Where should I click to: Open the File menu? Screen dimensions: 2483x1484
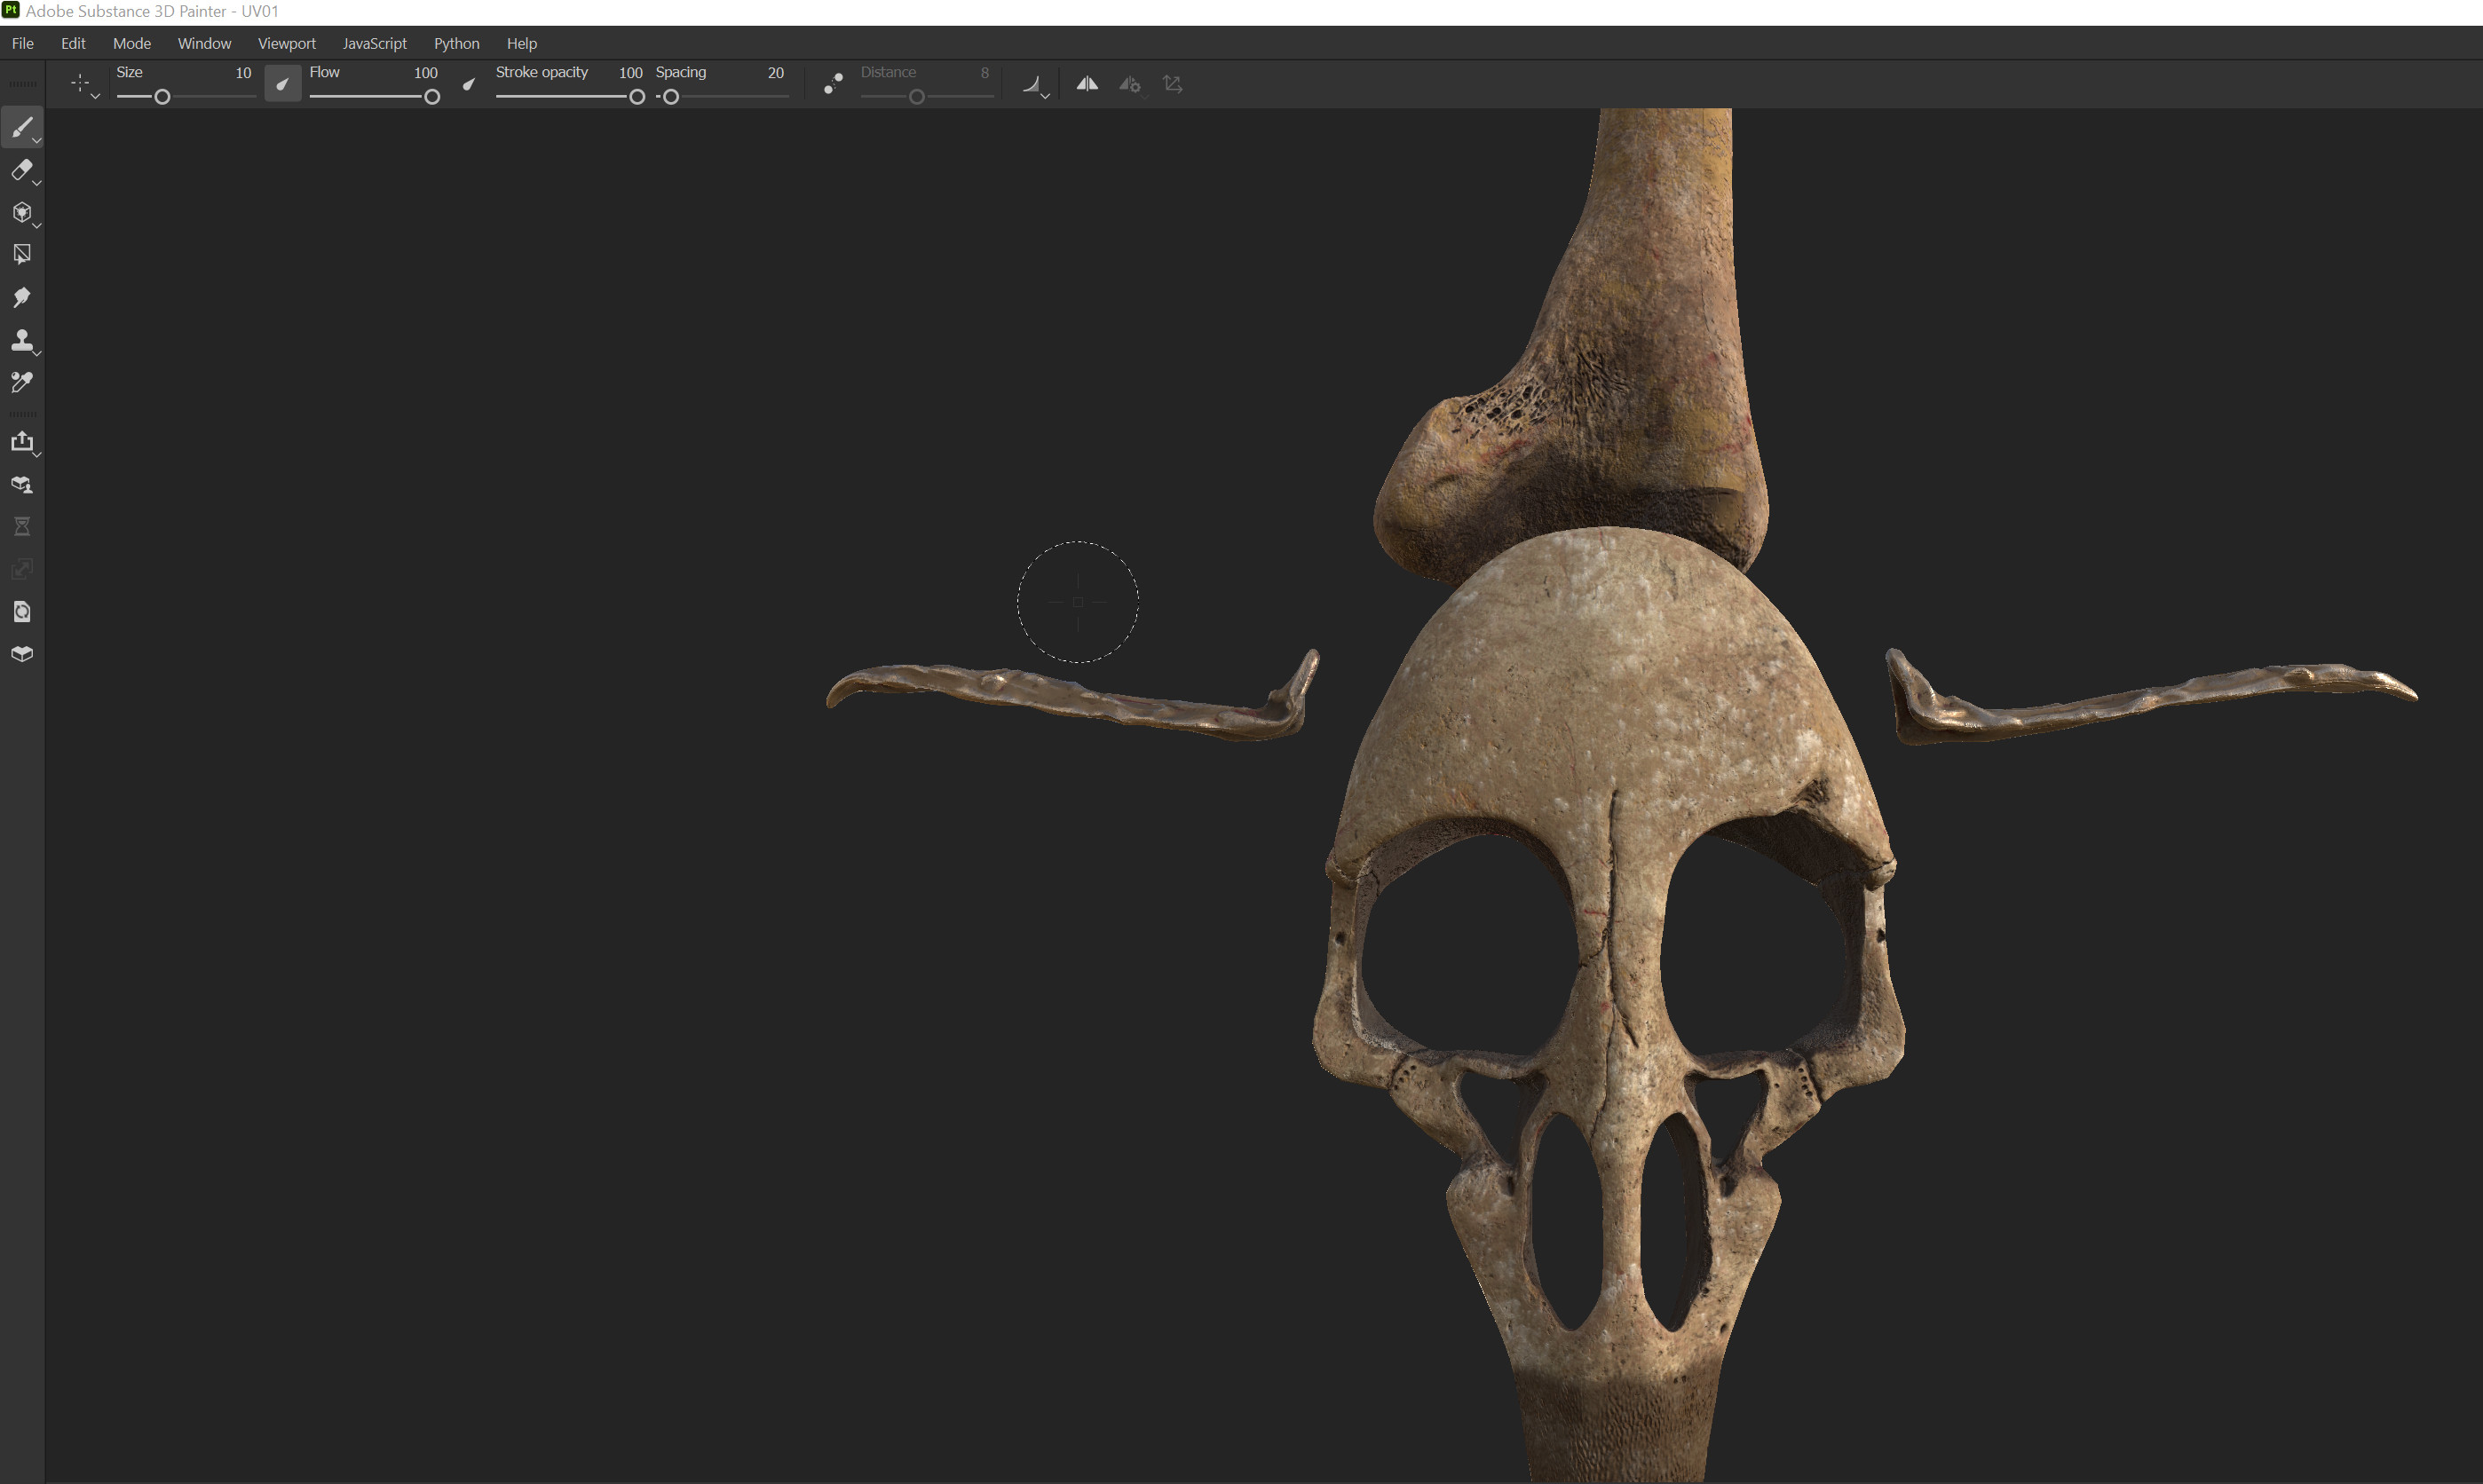coord(22,43)
